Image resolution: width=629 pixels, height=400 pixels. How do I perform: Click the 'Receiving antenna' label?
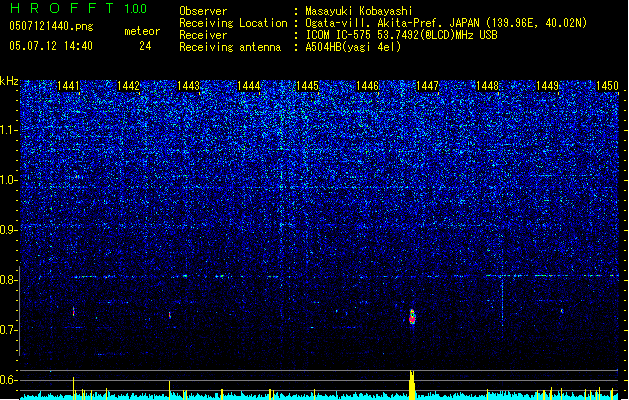[230, 47]
